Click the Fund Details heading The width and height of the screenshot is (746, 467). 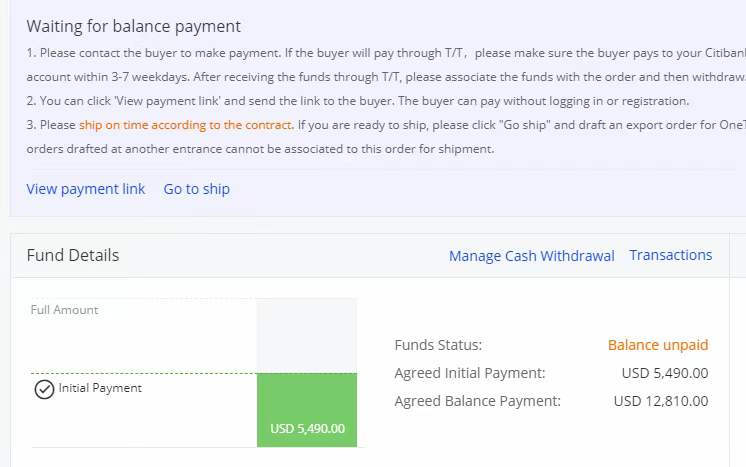pos(73,255)
